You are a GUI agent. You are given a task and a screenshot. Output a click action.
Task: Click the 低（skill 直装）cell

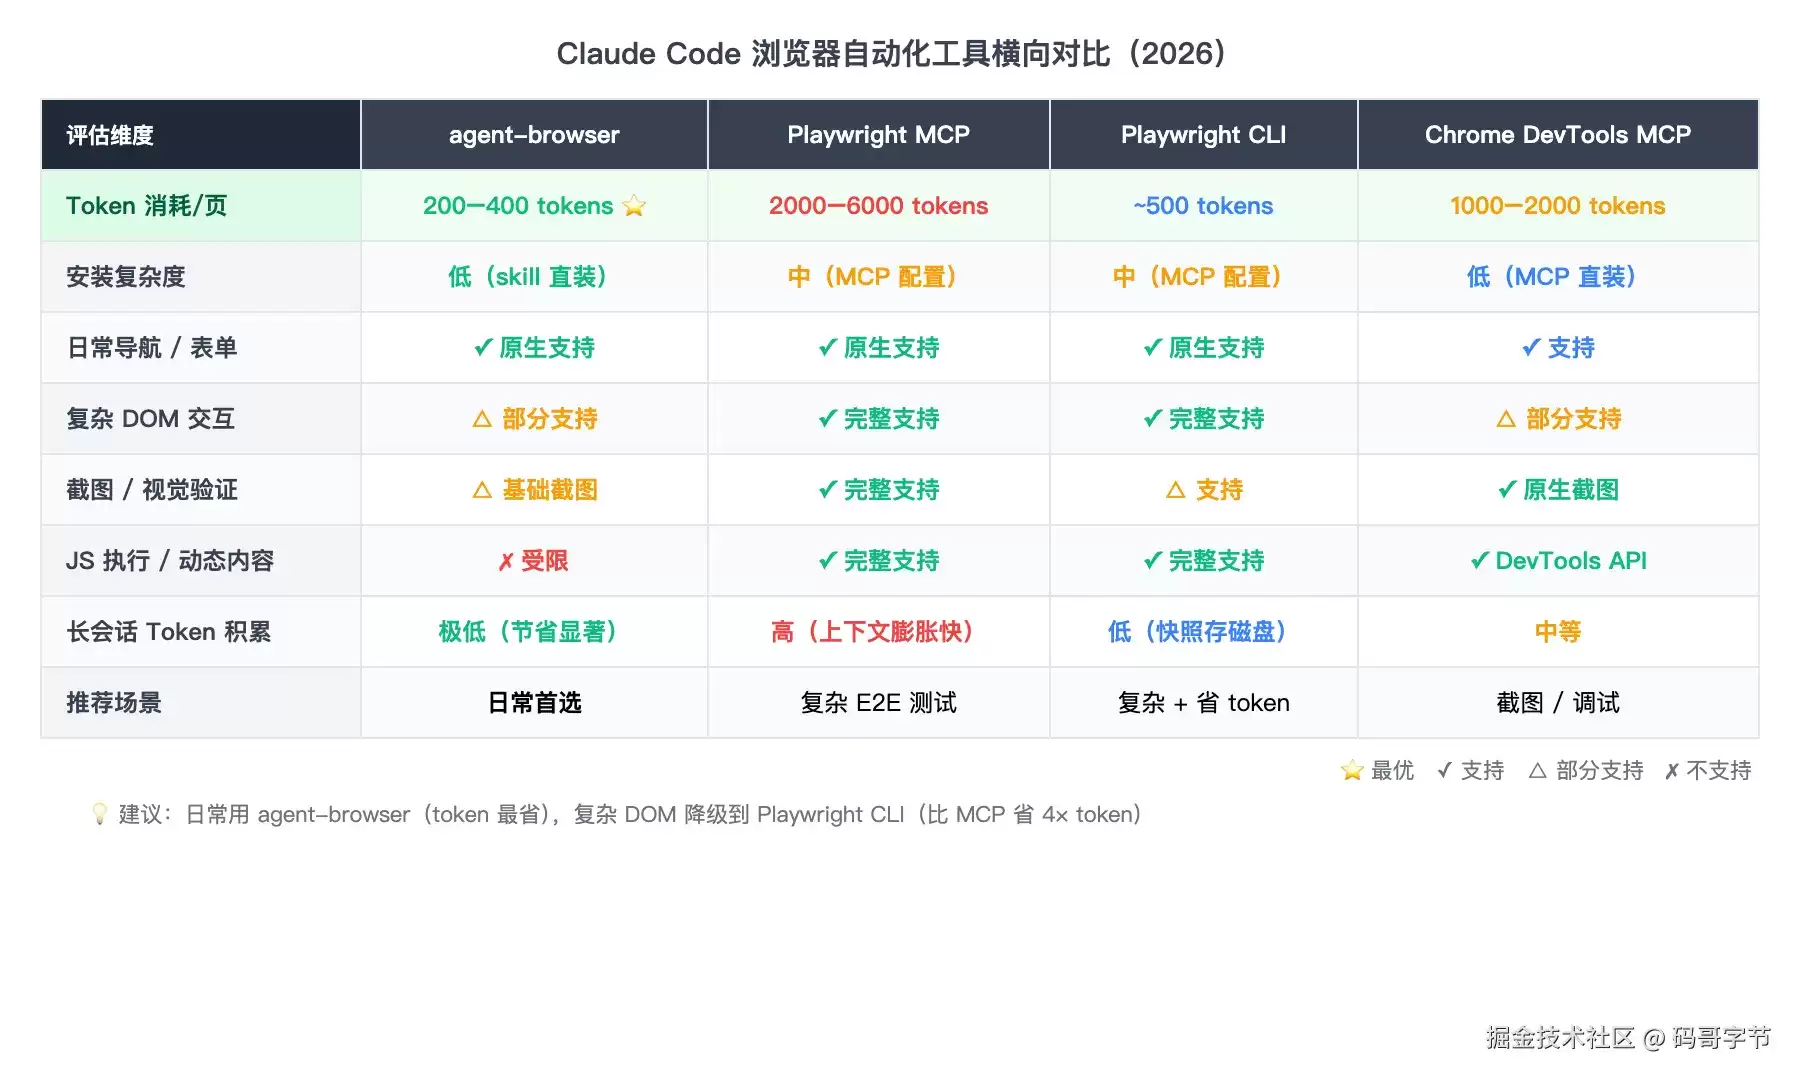click(534, 277)
